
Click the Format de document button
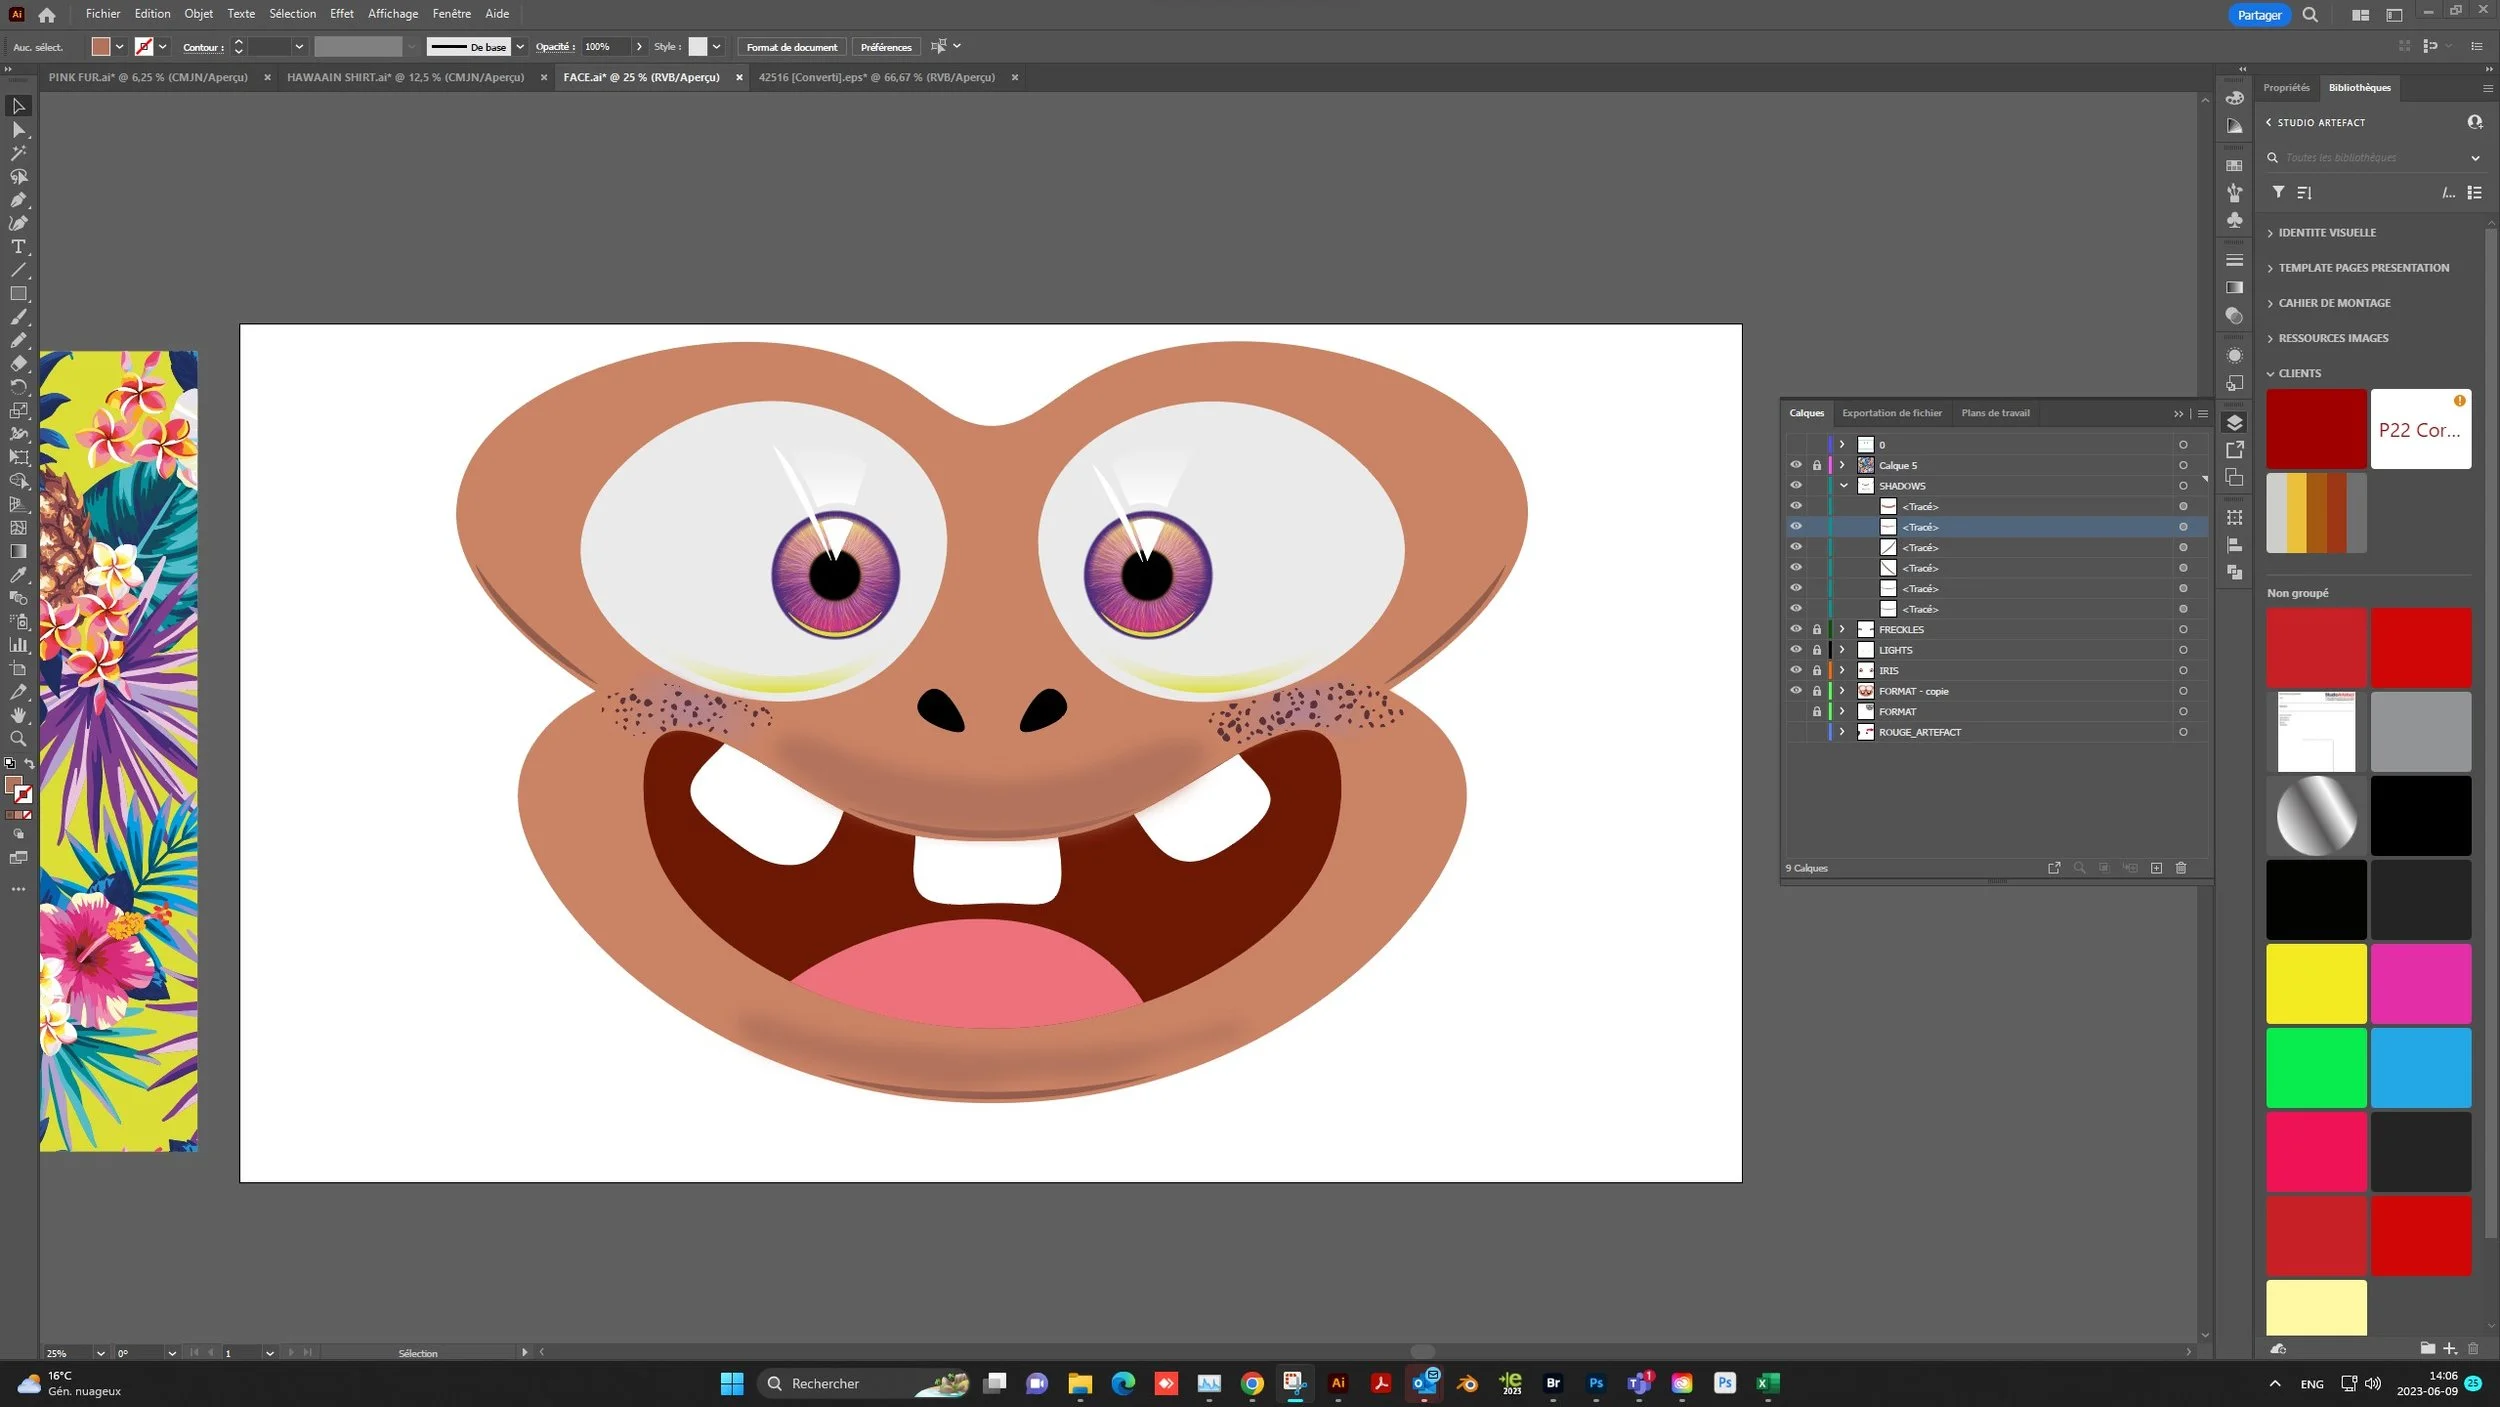[791, 47]
